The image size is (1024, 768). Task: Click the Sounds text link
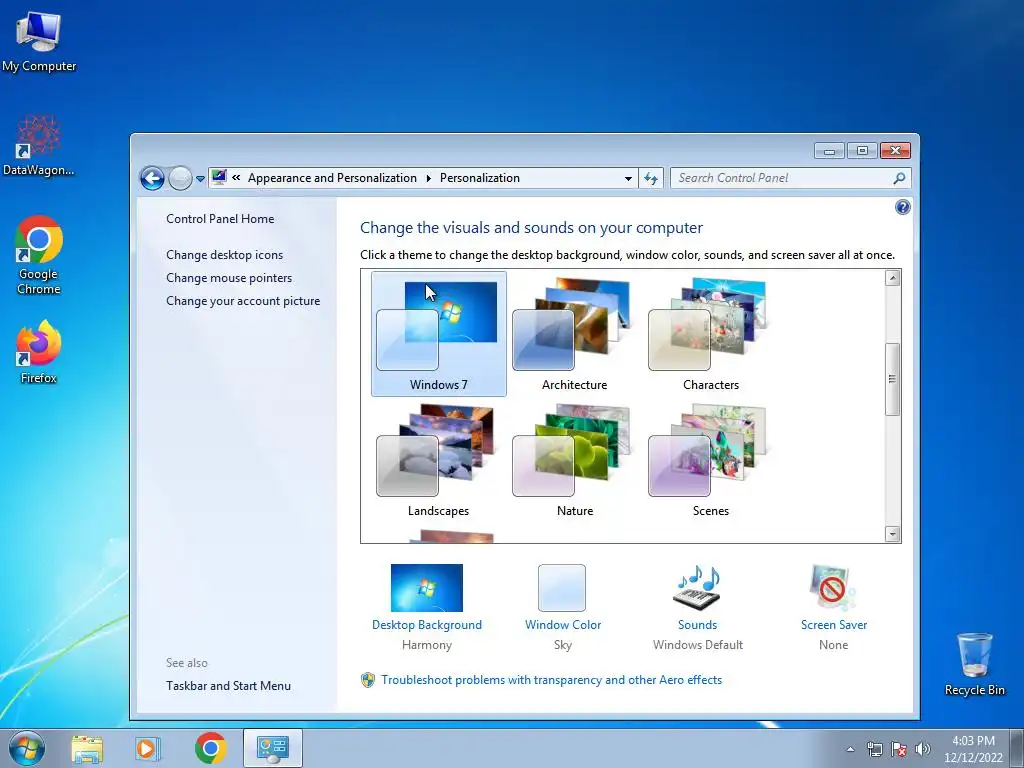click(x=697, y=625)
